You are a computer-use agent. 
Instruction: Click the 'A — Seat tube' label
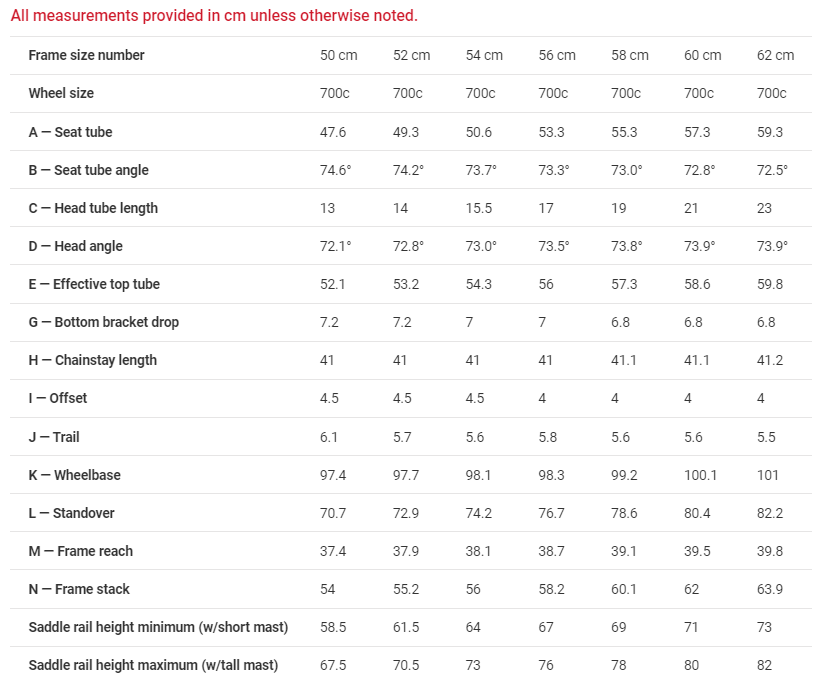click(x=71, y=132)
